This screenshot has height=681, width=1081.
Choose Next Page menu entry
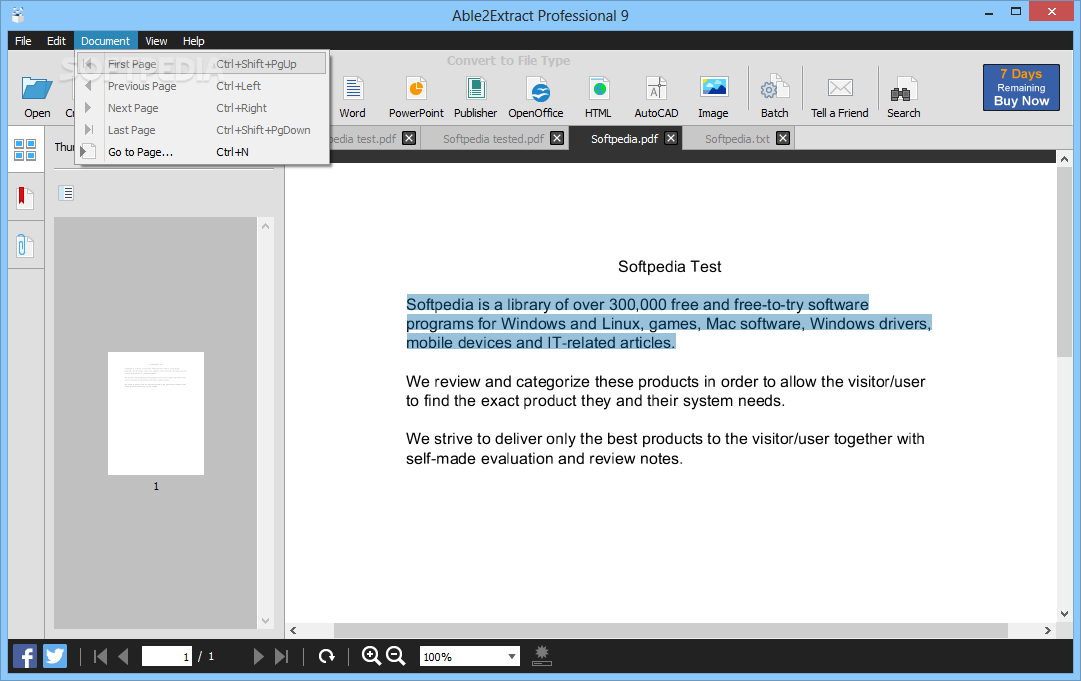(201, 108)
